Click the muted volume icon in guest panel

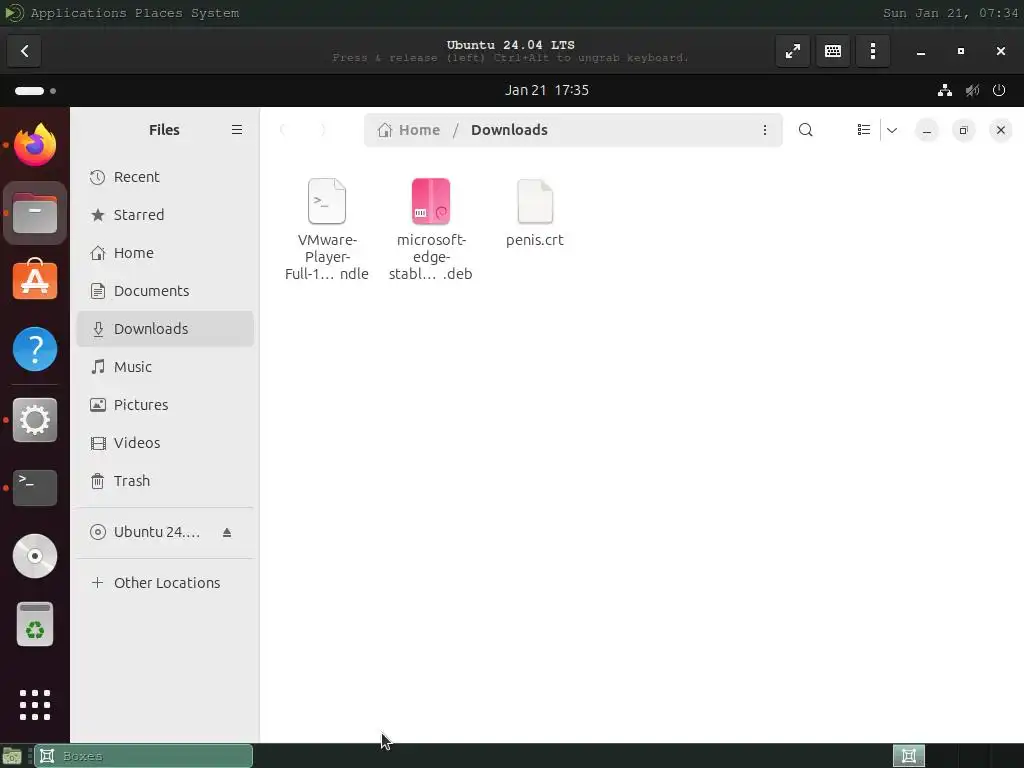point(972,90)
